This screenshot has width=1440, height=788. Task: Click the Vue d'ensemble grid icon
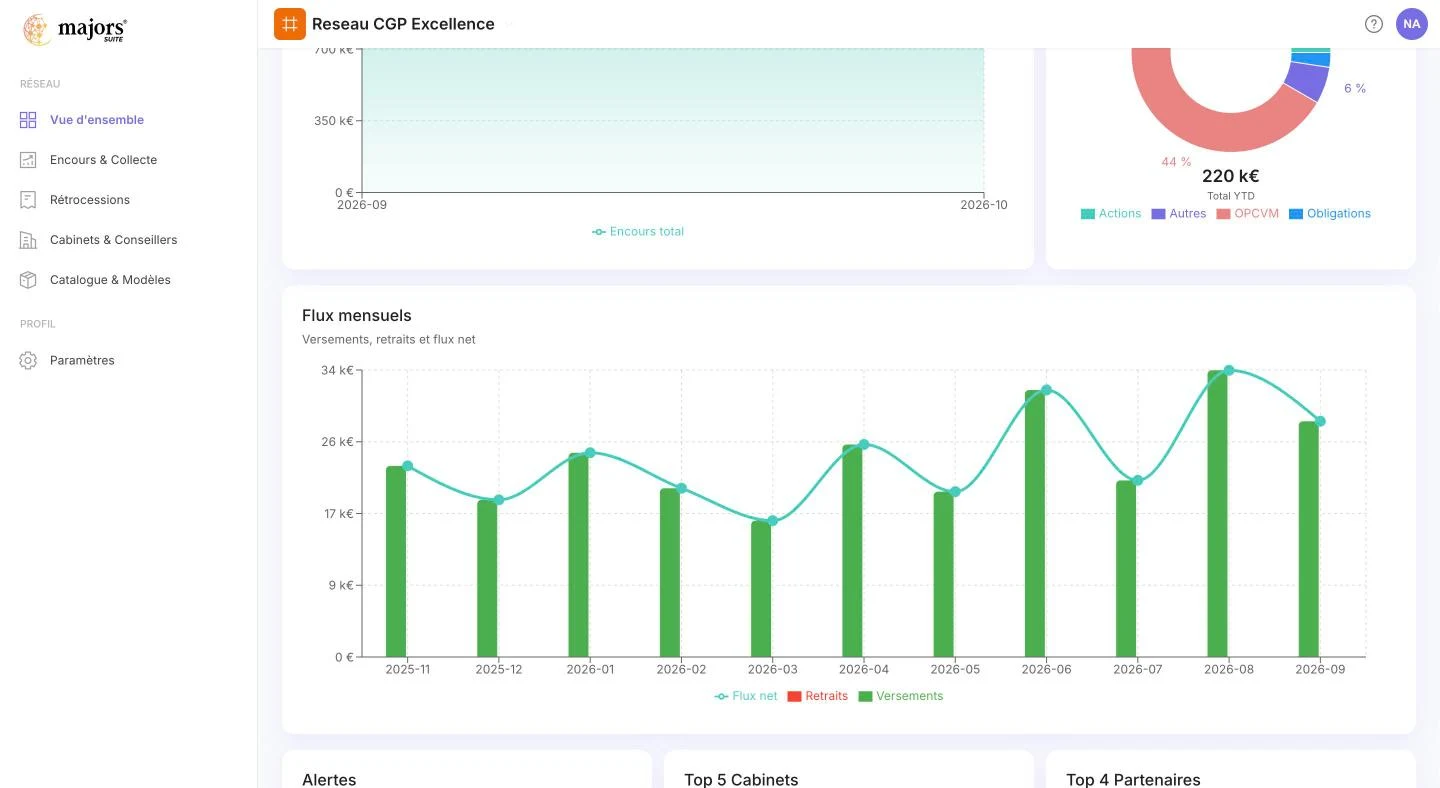pyautogui.click(x=28, y=120)
